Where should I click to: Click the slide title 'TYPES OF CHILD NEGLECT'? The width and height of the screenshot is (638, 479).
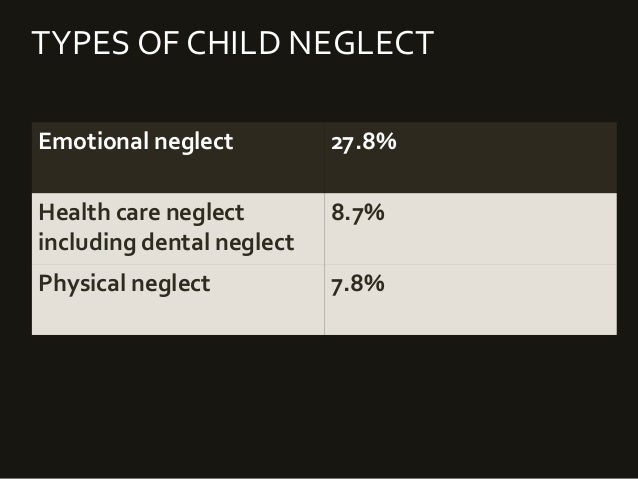click(232, 44)
